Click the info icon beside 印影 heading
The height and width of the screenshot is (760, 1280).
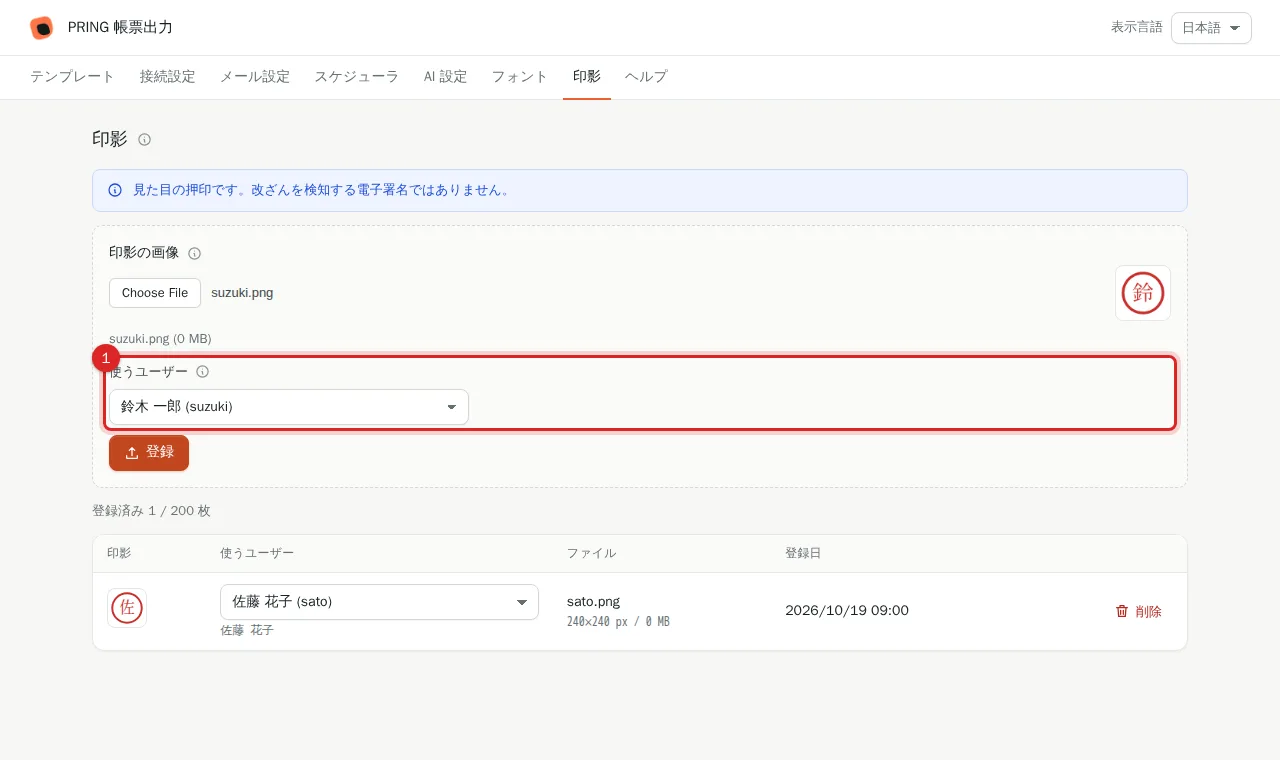point(144,140)
